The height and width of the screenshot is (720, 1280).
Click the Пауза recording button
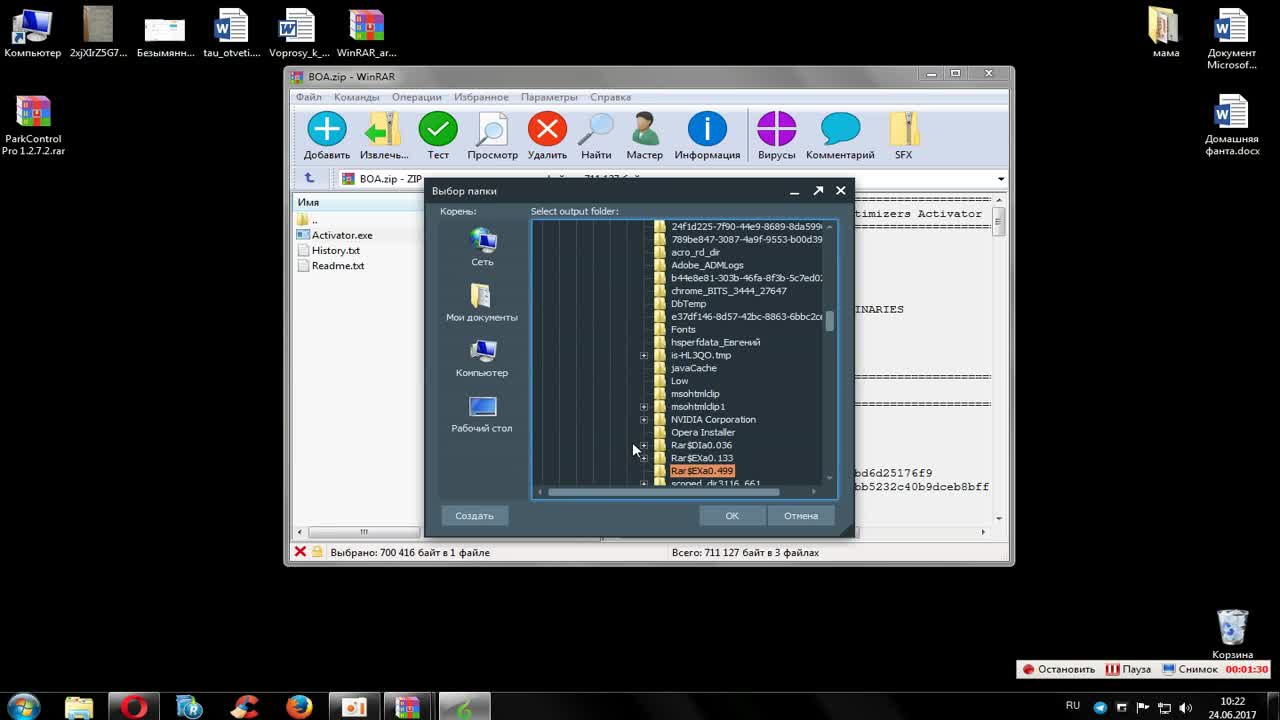pyautogui.click(x=1127, y=669)
